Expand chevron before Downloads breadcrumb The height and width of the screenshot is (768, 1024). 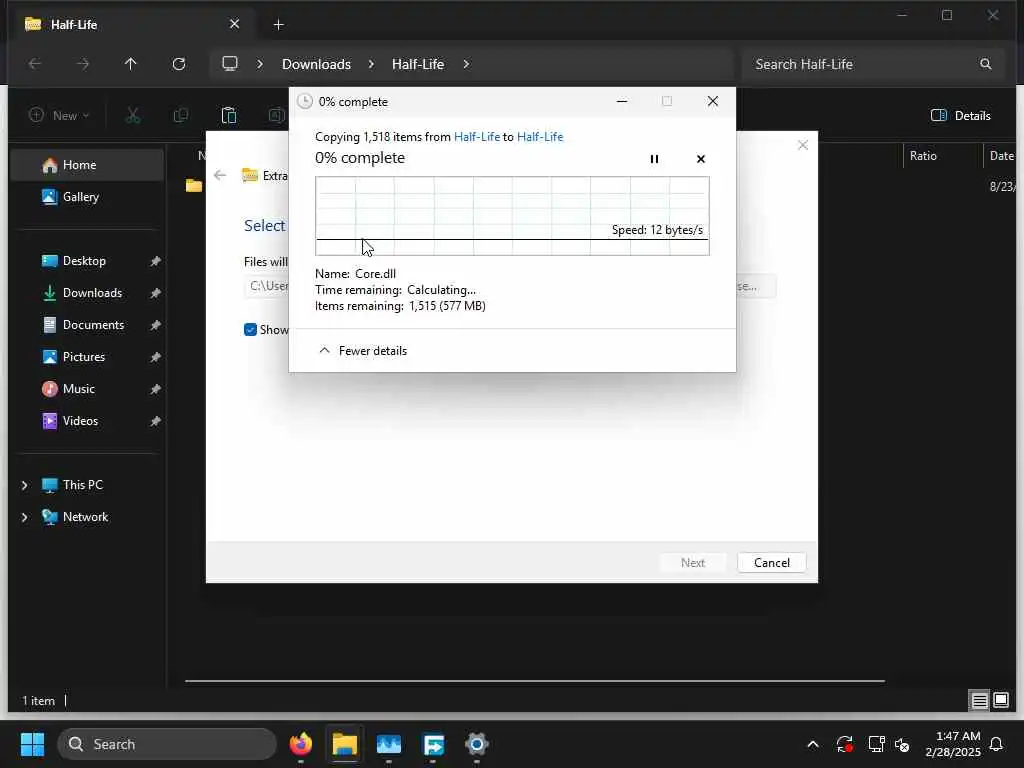[260, 64]
